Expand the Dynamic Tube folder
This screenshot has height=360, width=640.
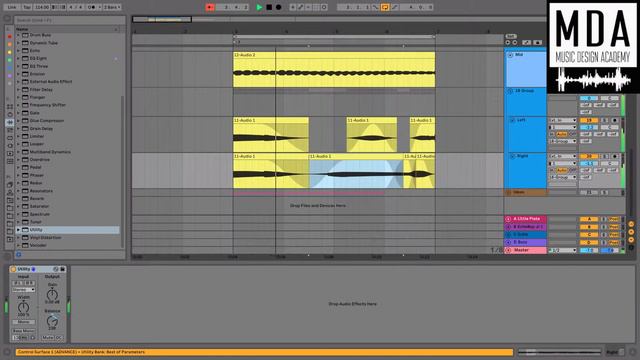coord(18,43)
